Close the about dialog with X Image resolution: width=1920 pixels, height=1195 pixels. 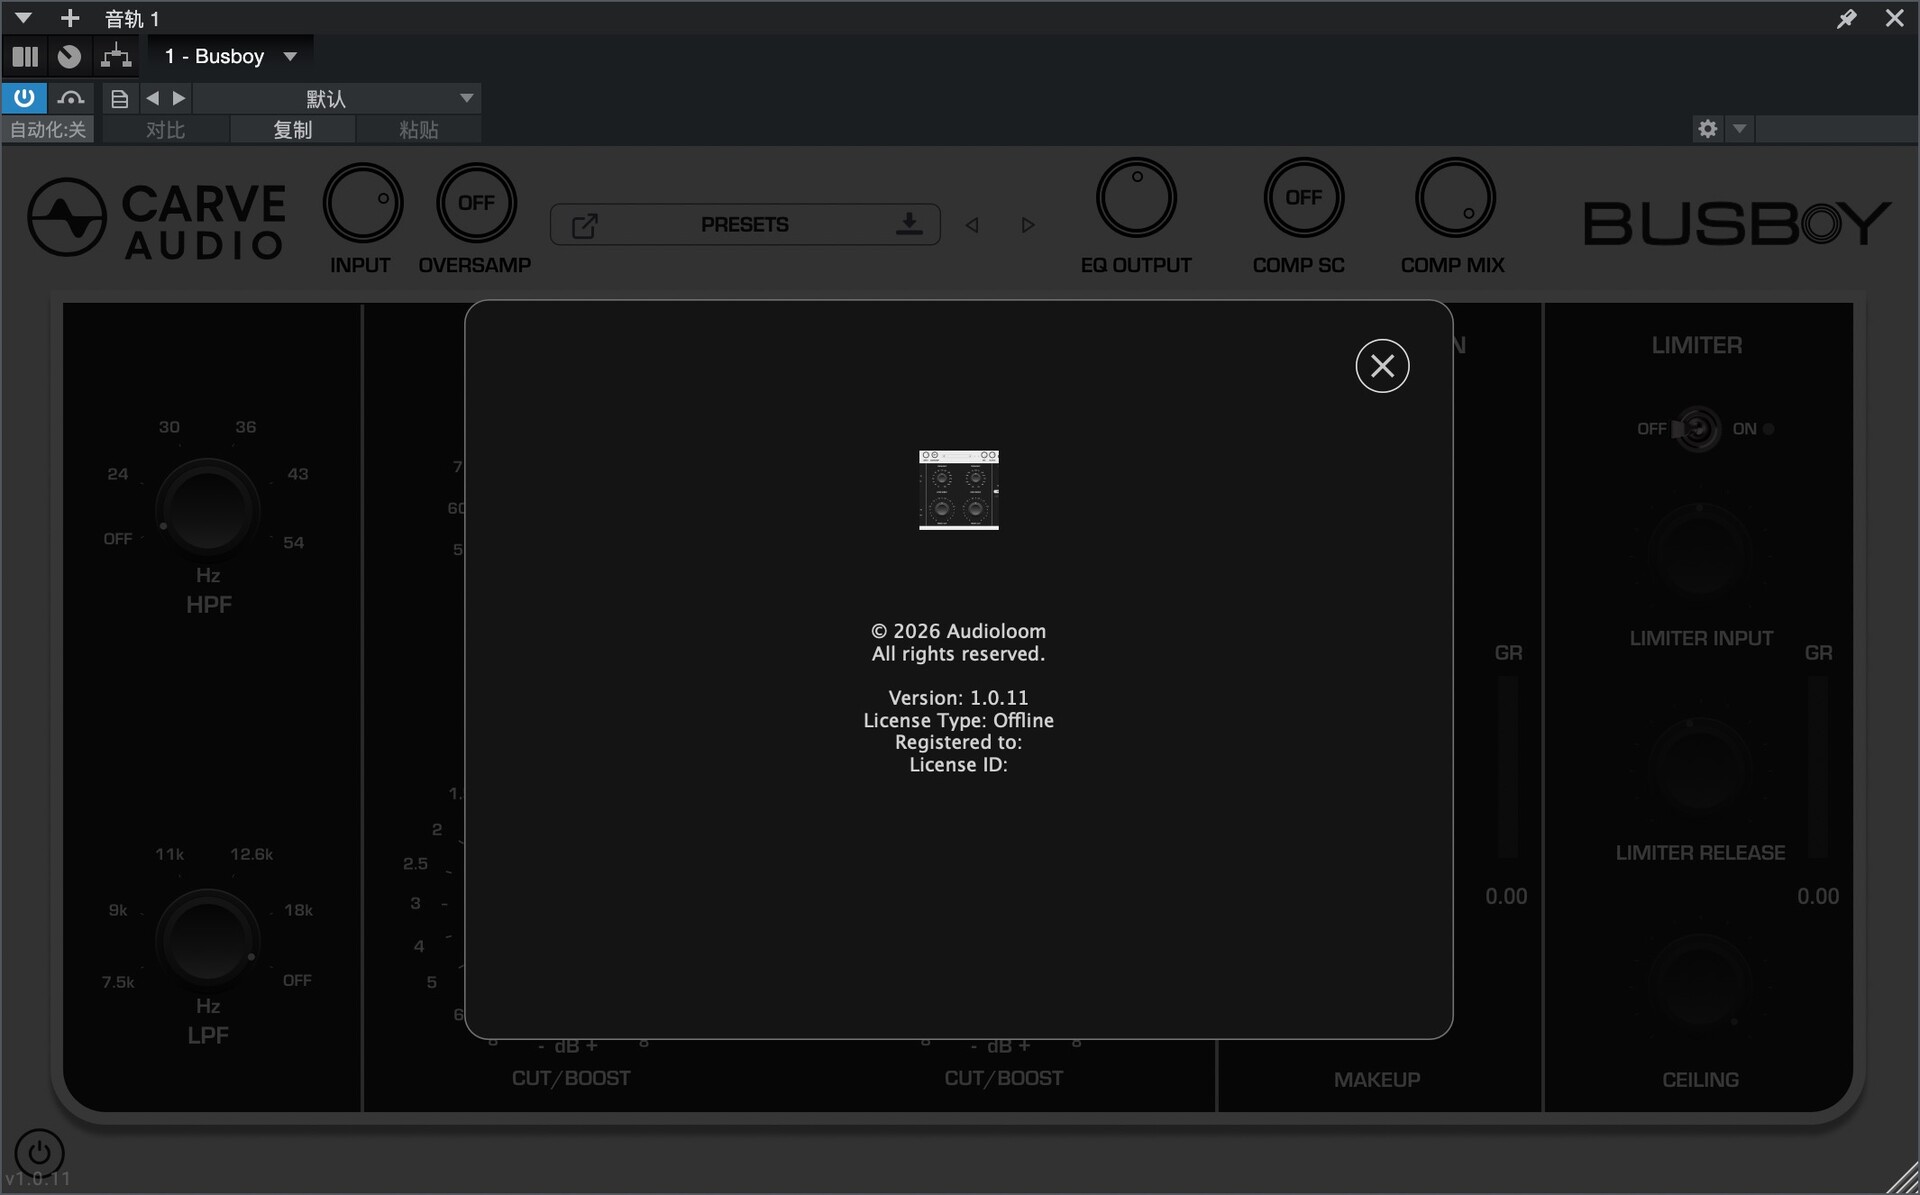[x=1382, y=366]
